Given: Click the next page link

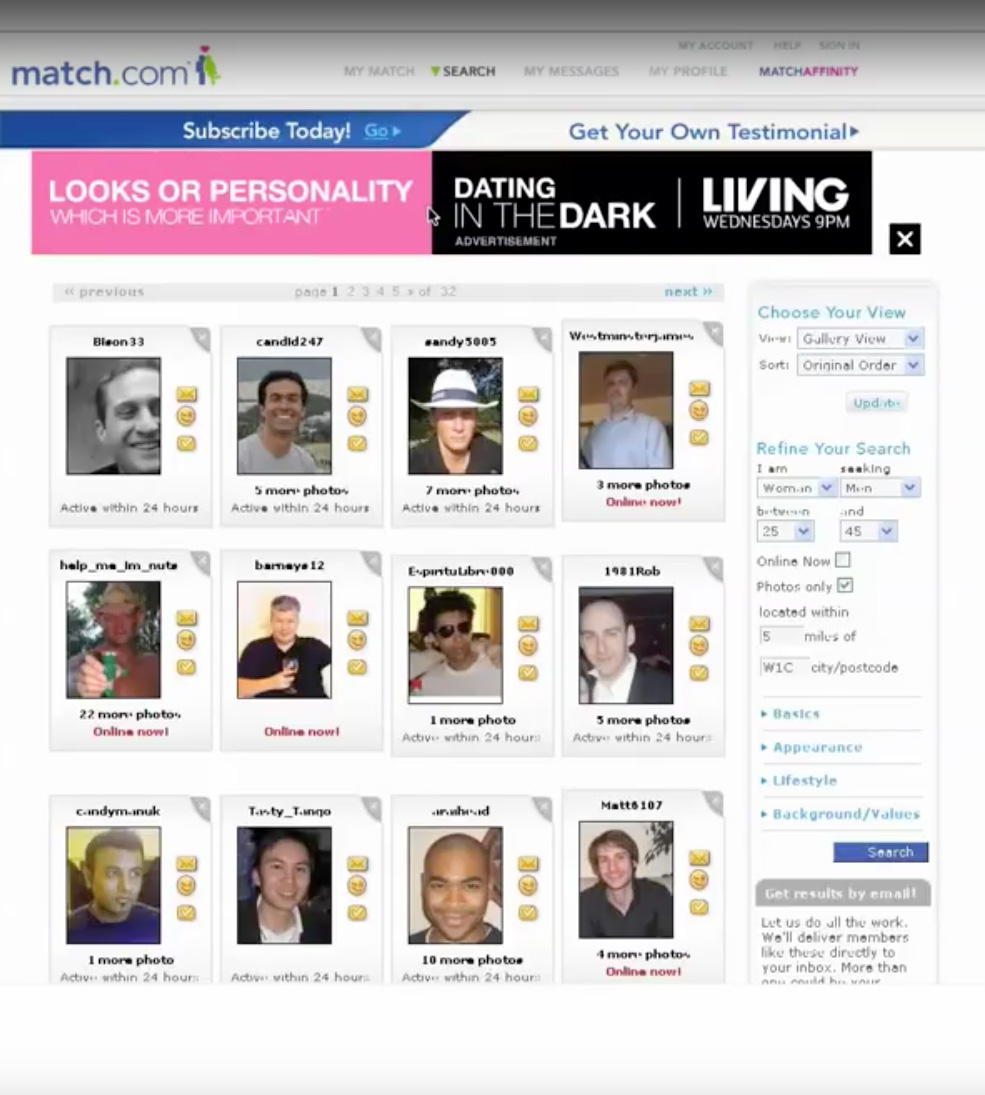Looking at the screenshot, I should click(x=688, y=292).
